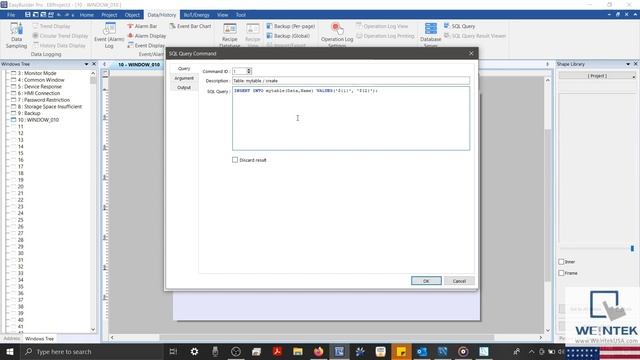Open Adobe Acrobat from the taskbar

point(277,351)
